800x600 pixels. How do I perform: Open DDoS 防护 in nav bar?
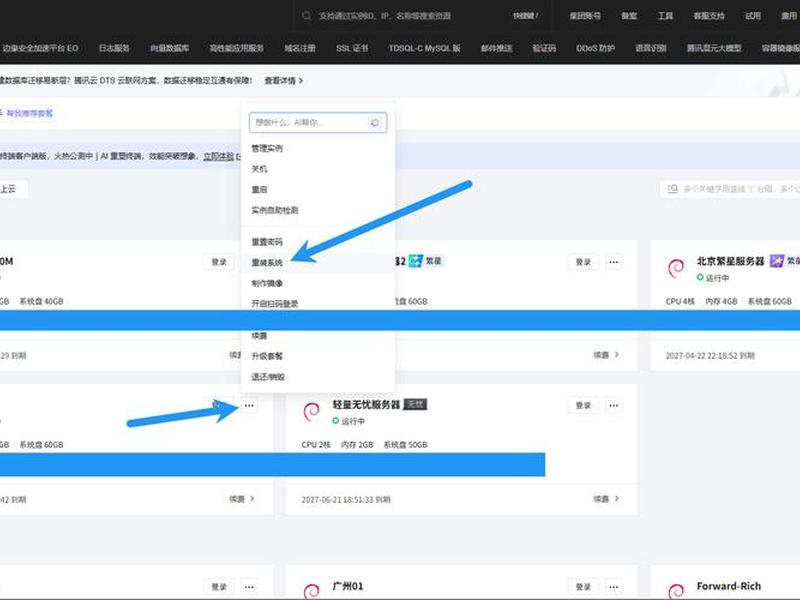click(595, 48)
